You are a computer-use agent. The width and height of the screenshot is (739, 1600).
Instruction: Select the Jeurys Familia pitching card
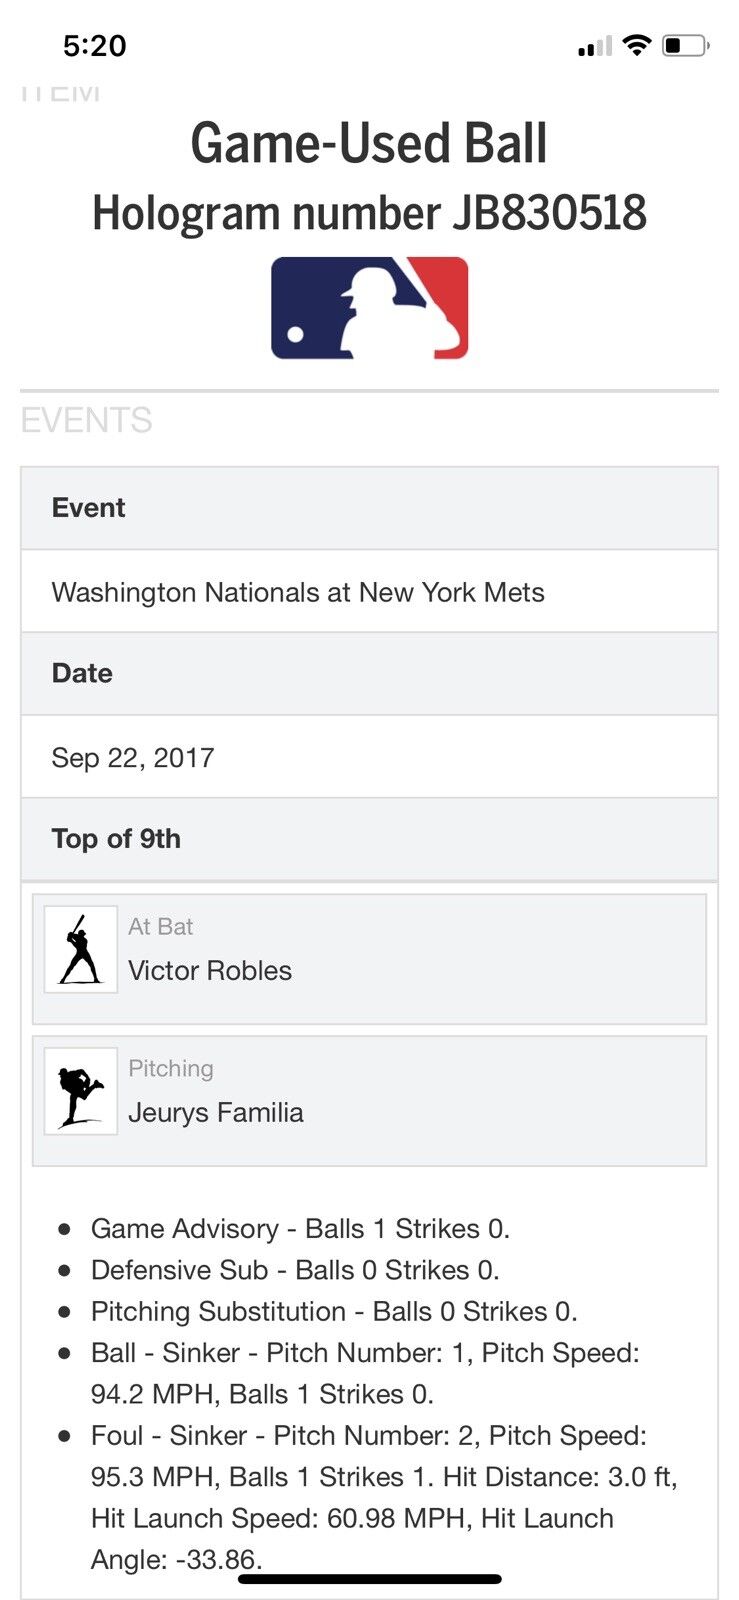coord(369,1100)
